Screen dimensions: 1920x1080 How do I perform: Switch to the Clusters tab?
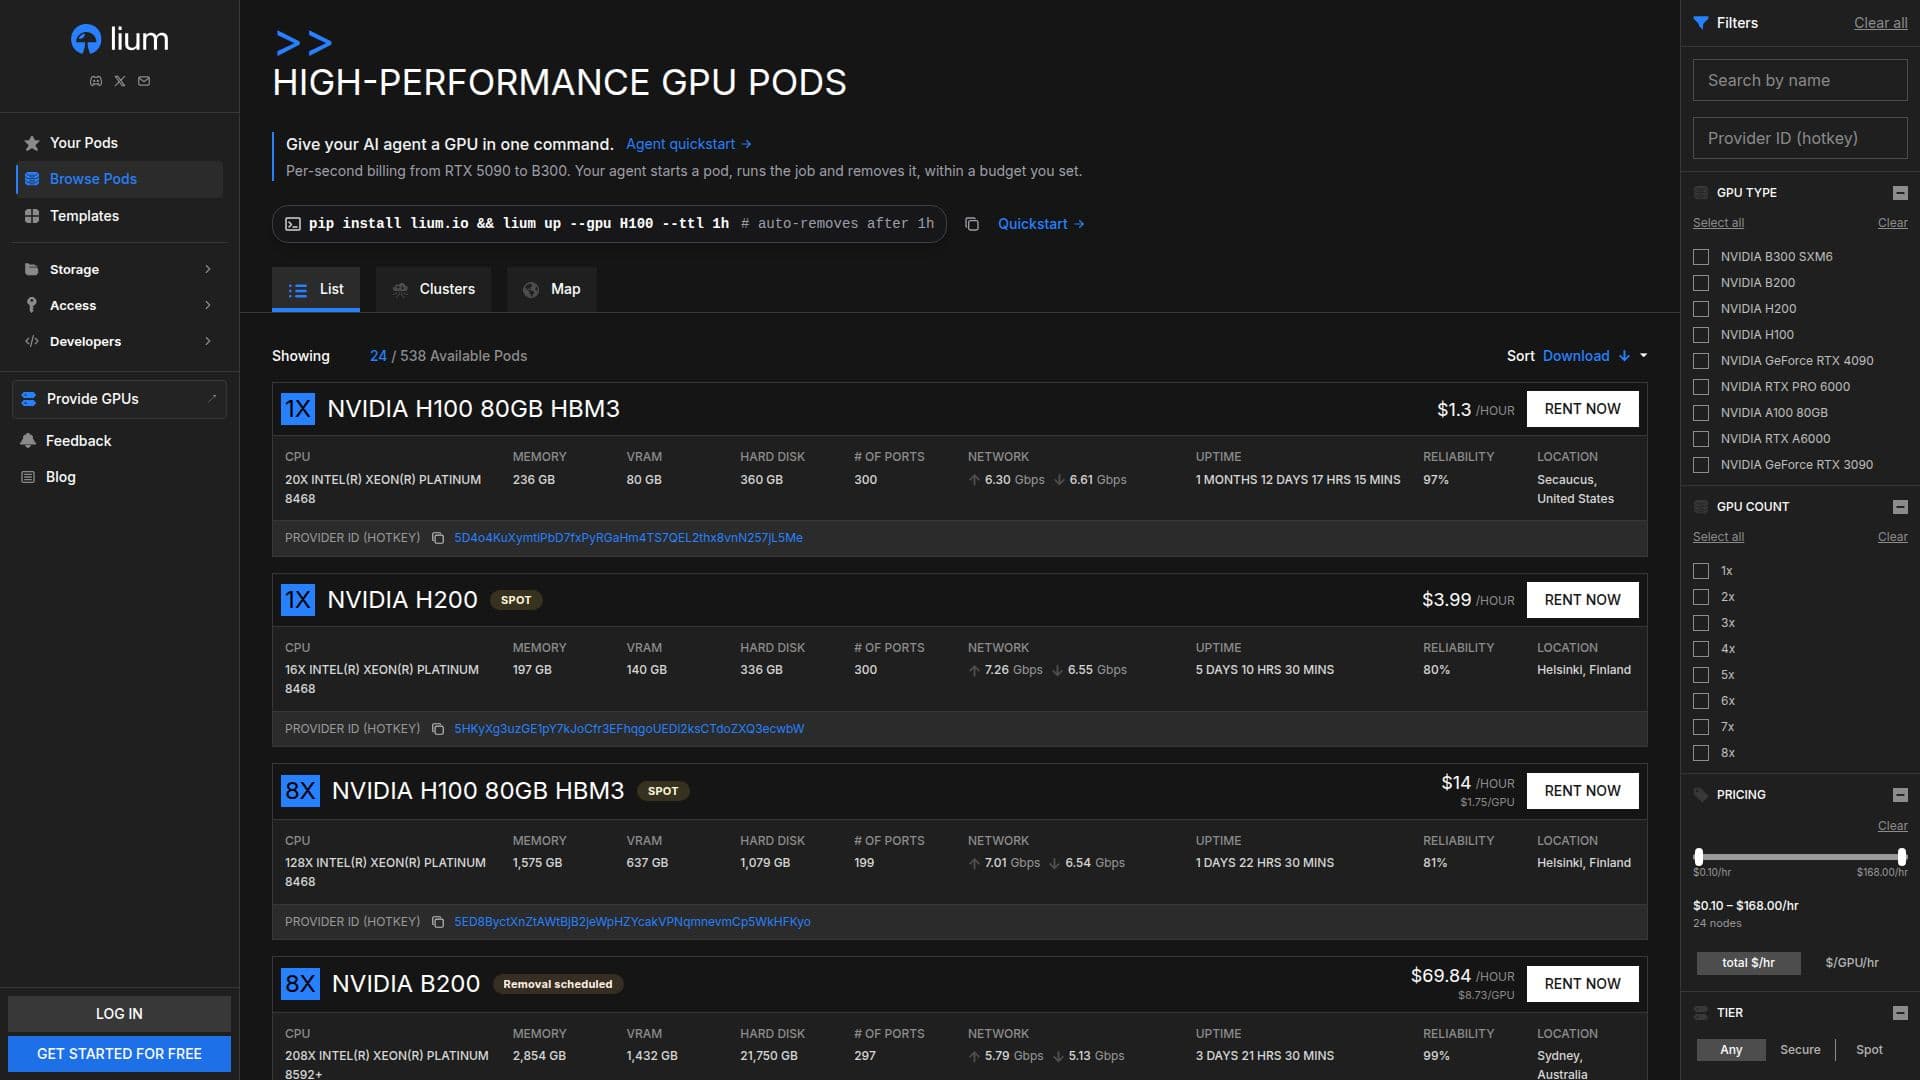click(434, 289)
